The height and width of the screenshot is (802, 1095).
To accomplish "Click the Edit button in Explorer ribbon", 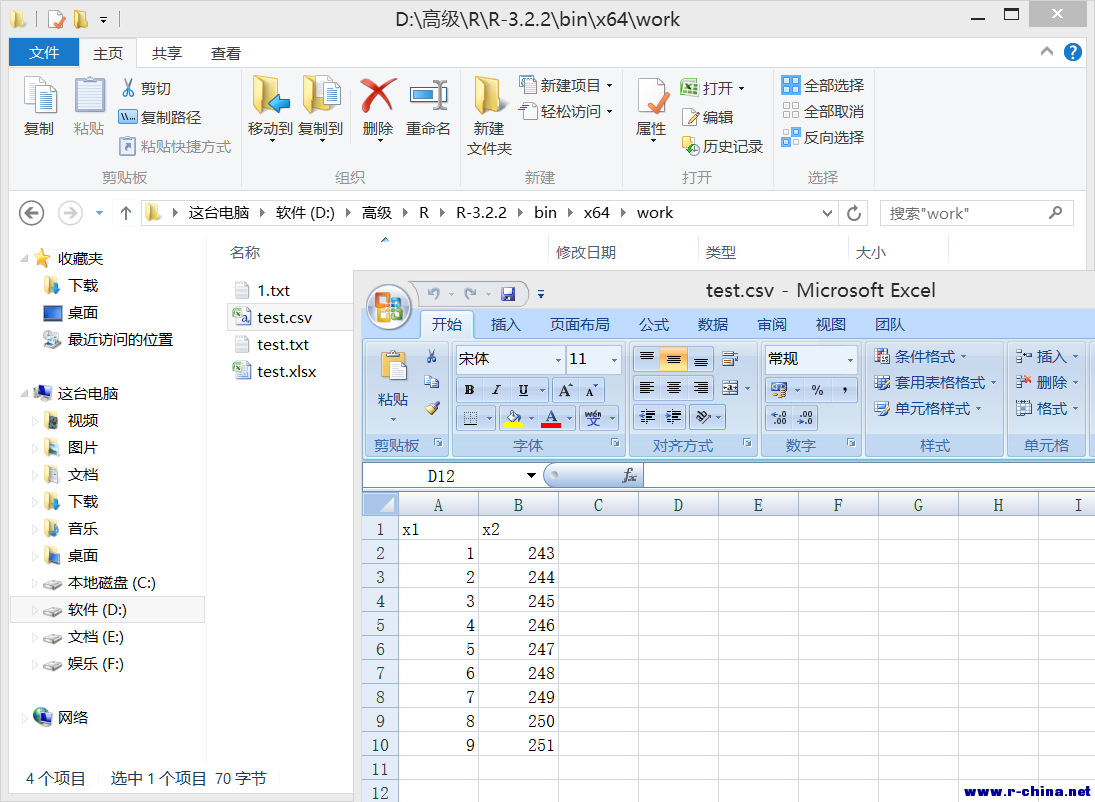I will click(x=707, y=117).
